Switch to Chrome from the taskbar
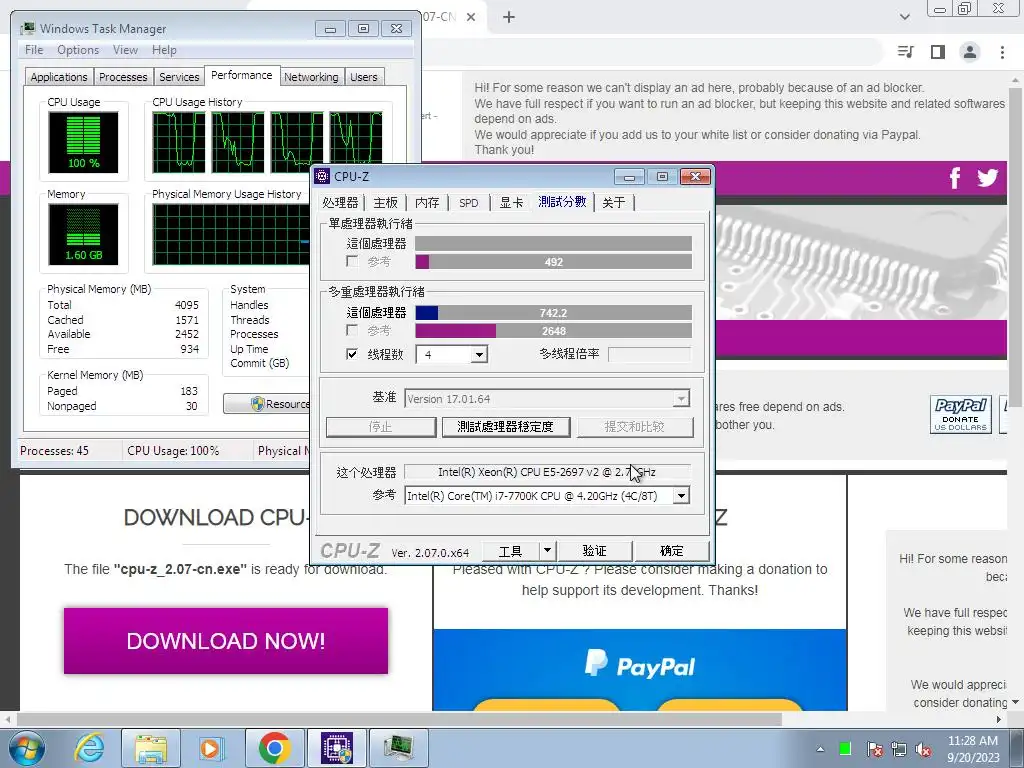1024x768 pixels. point(274,748)
